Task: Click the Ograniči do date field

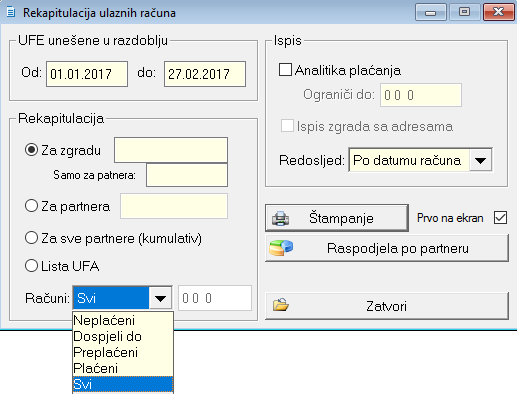Action: 421,95
